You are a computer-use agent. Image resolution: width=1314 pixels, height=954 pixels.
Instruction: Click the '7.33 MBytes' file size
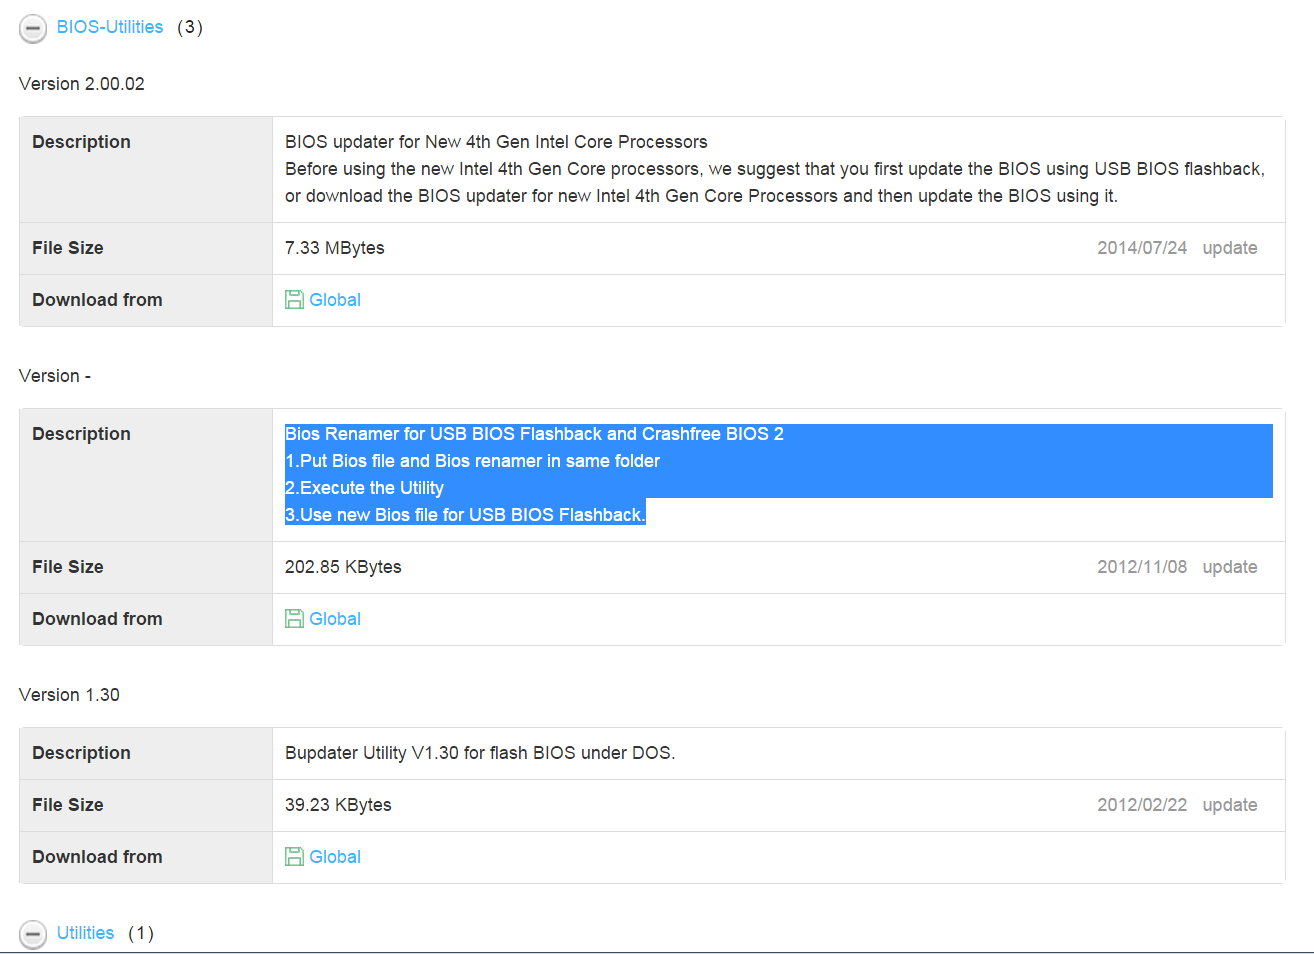click(335, 248)
